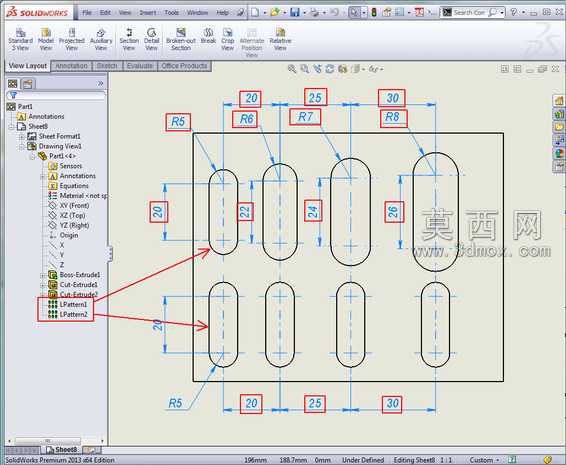
Task: Select the Model View tool
Action: click(x=46, y=39)
